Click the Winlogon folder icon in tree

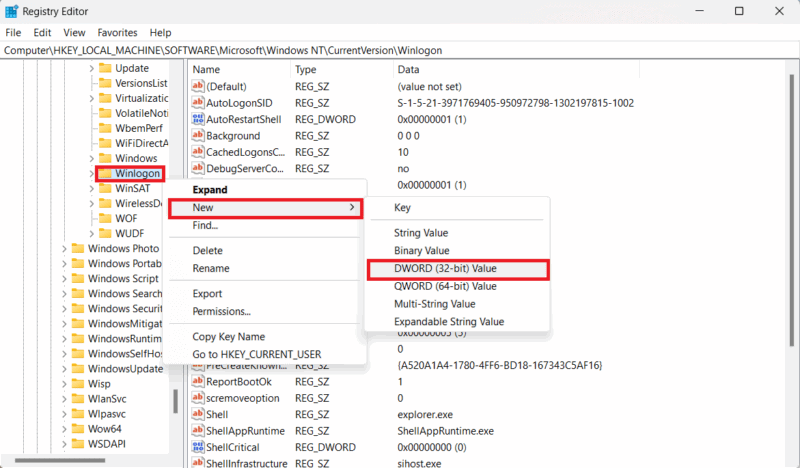pyautogui.click(x=104, y=173)
